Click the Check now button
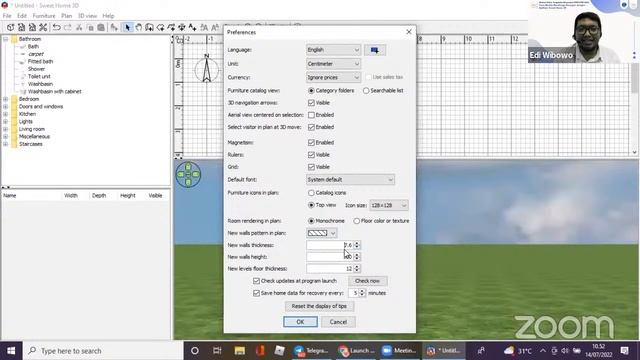 point(367,281)
